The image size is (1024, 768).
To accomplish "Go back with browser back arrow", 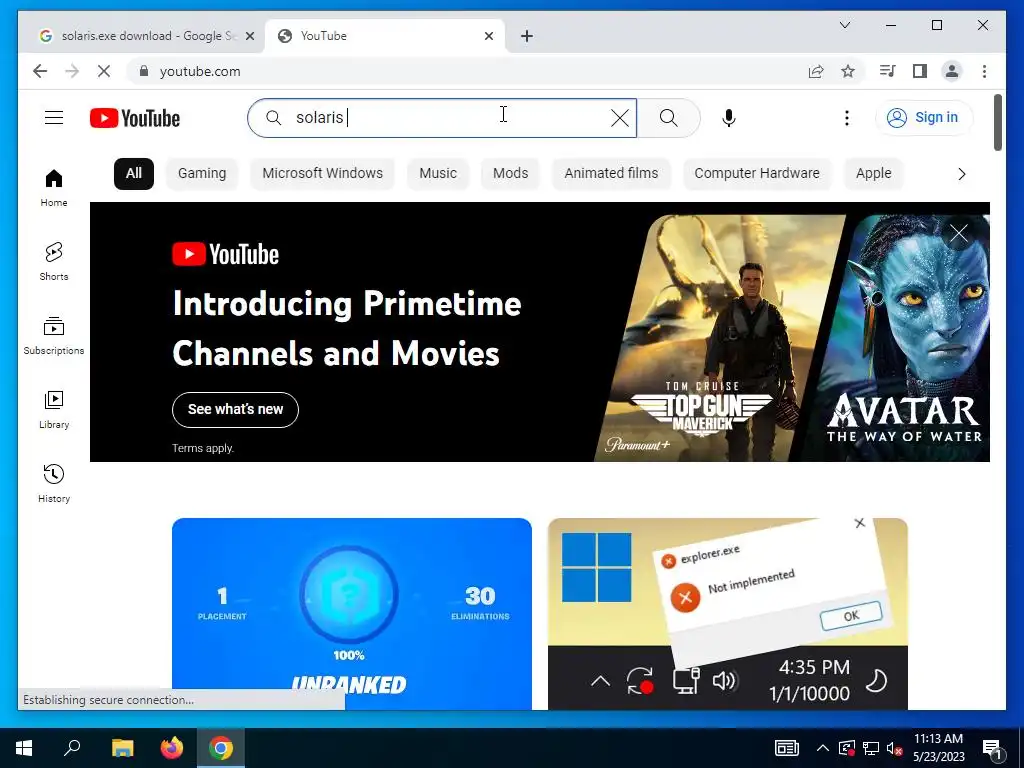I will tap(40, 71).
